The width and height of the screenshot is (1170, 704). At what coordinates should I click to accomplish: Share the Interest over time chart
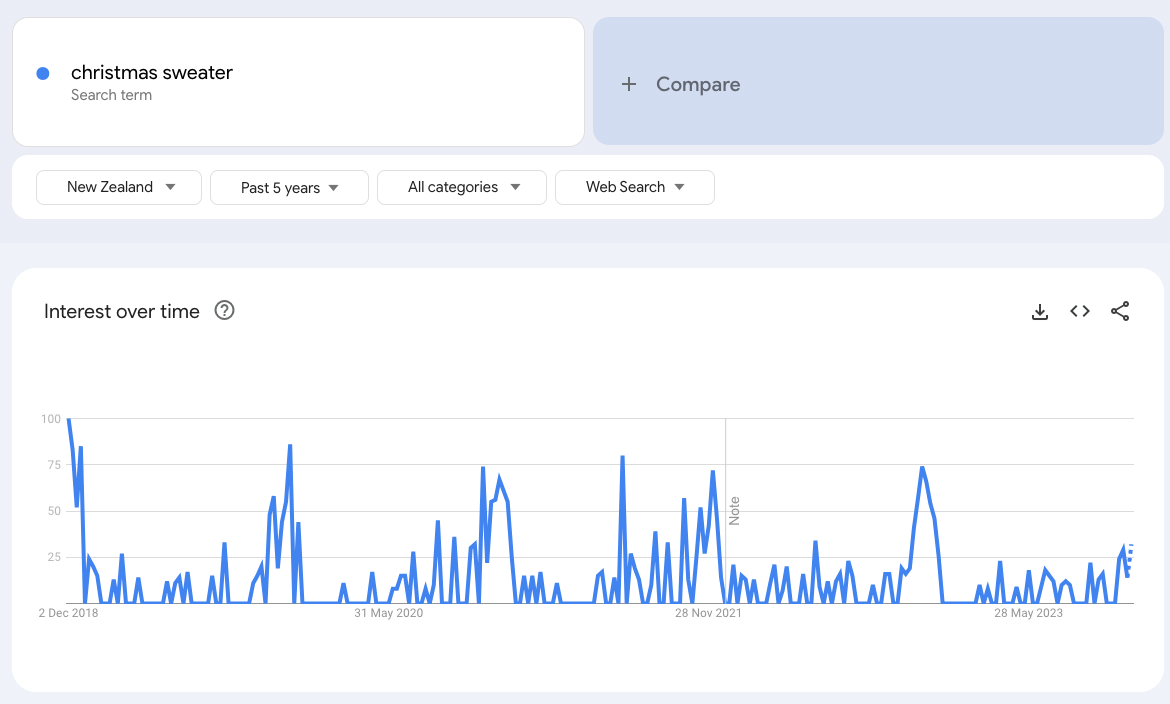[x=1120, y=311]
